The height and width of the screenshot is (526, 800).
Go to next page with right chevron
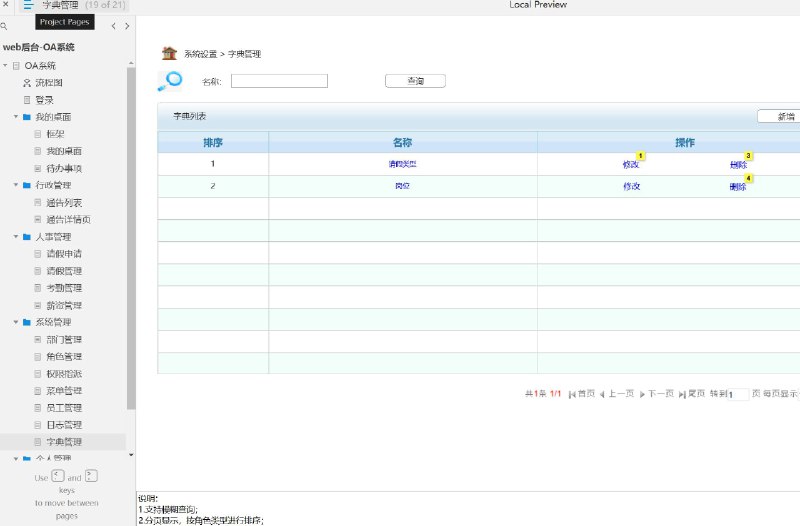pyautogui.click(x=127, y=26)
